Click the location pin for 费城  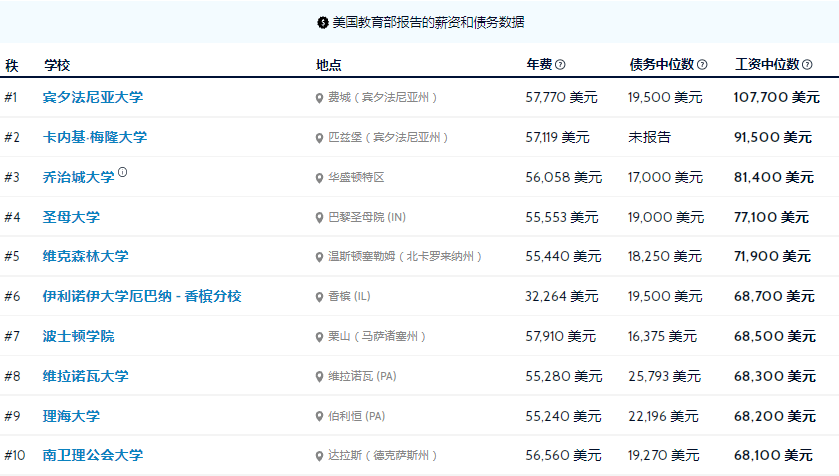tap(319, 98)
